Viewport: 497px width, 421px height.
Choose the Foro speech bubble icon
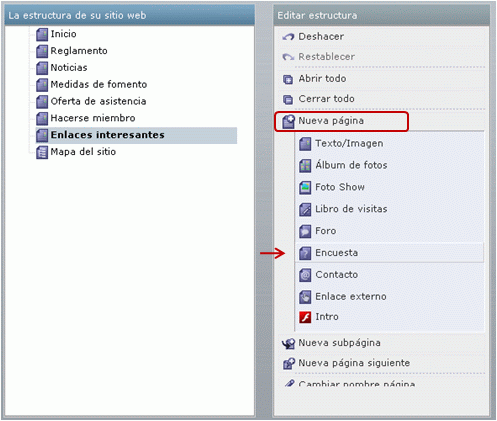(305, 231)
